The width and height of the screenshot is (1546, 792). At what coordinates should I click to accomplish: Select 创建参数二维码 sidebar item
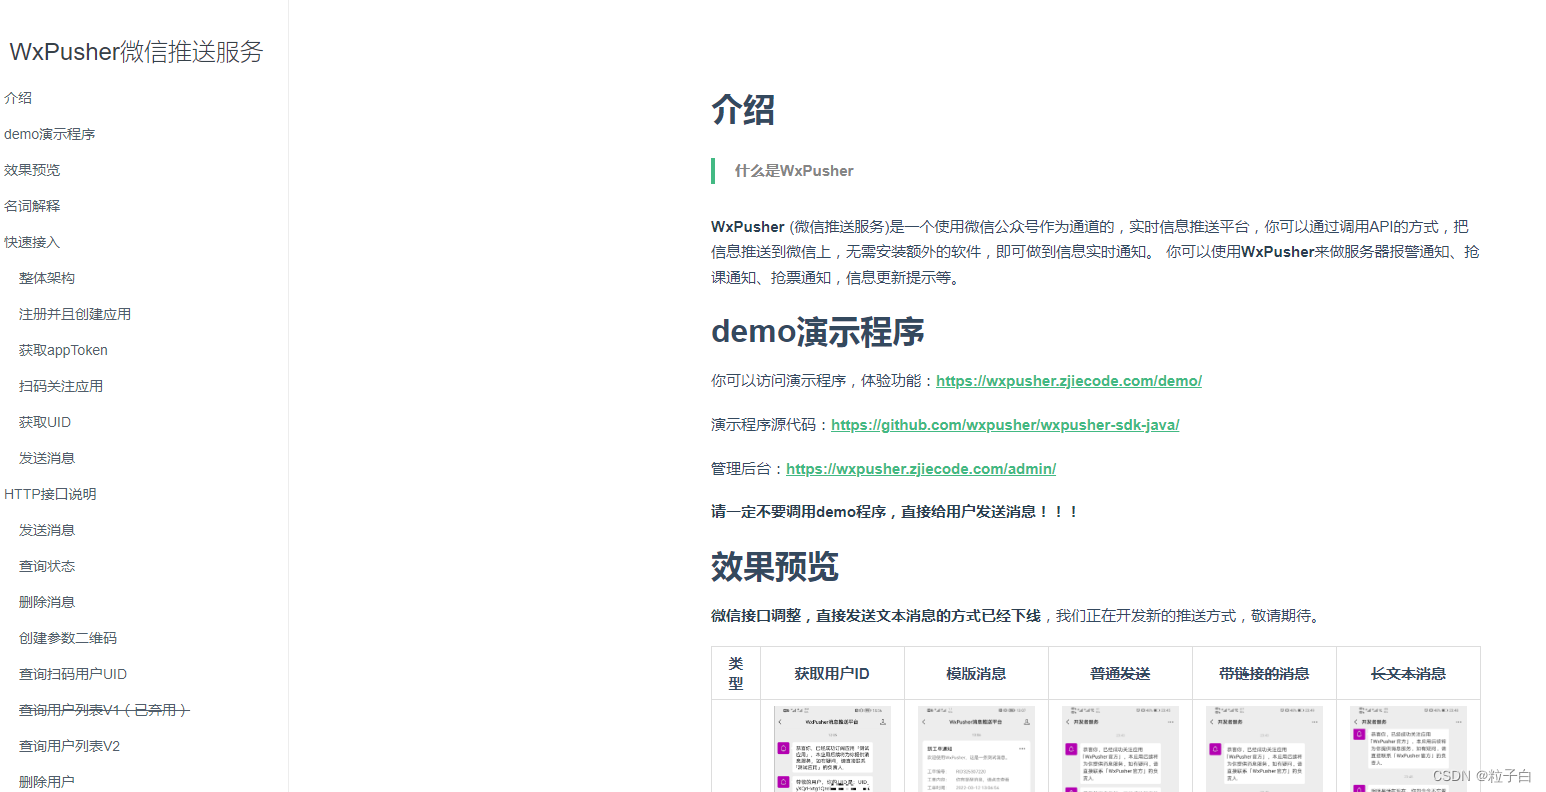click(68, 638)
